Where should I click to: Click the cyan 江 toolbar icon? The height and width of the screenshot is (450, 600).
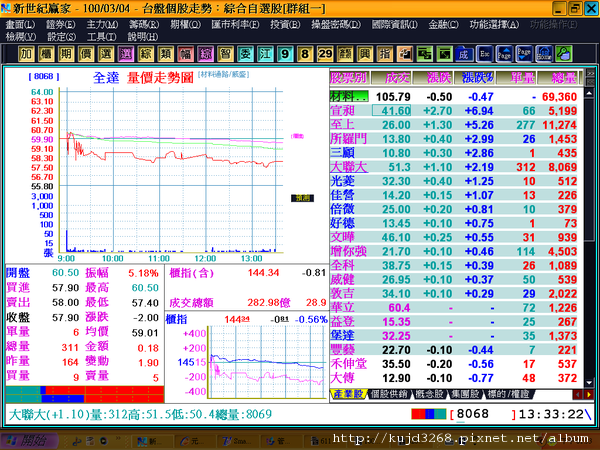coord(265,54)
